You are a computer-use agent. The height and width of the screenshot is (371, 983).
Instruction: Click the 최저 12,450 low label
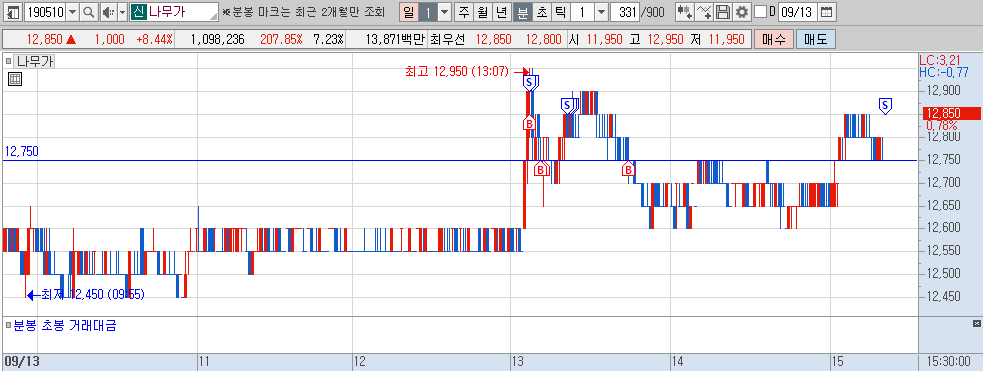[x=93, y=294]
